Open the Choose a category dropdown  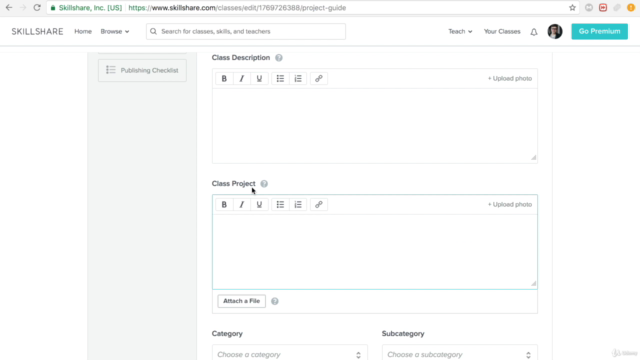(x=289, y=354)
